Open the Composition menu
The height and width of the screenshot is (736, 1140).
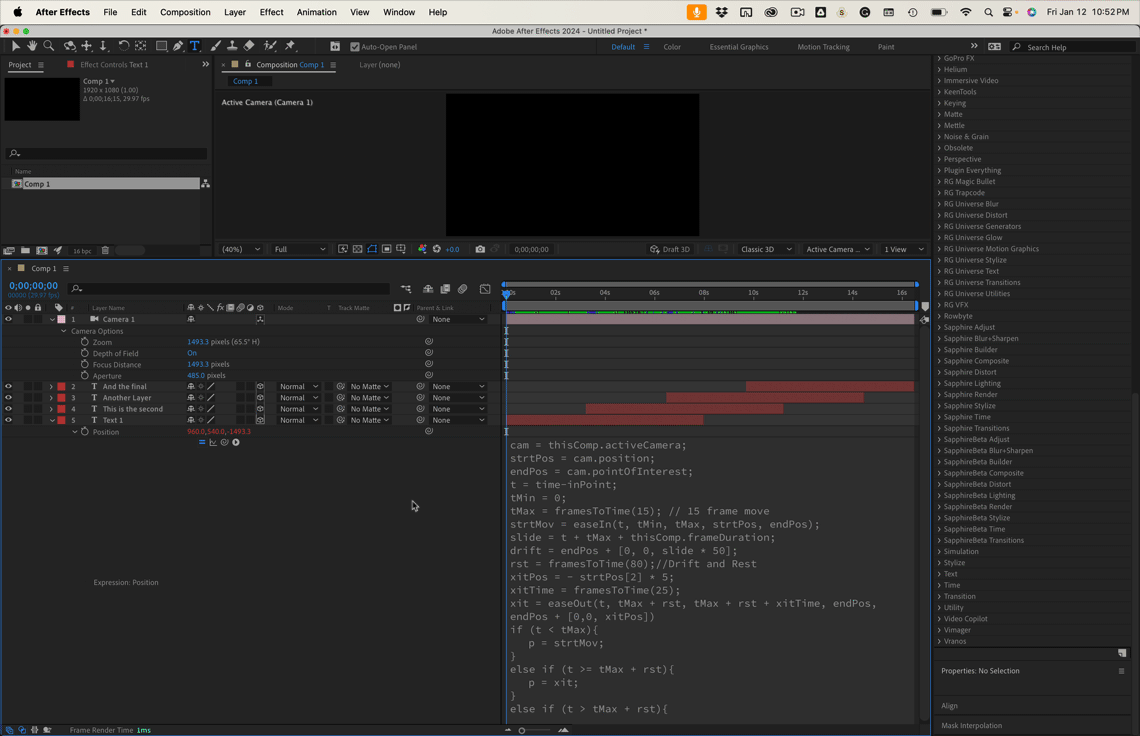(x=185, y=12)
